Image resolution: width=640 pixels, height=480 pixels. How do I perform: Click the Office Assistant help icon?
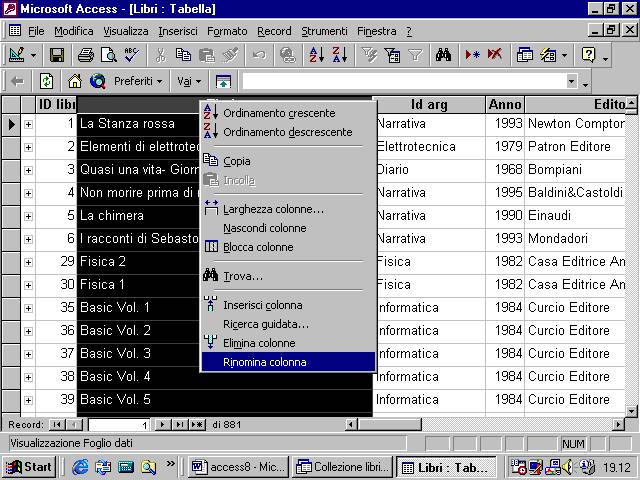click(x=589, y=55)
